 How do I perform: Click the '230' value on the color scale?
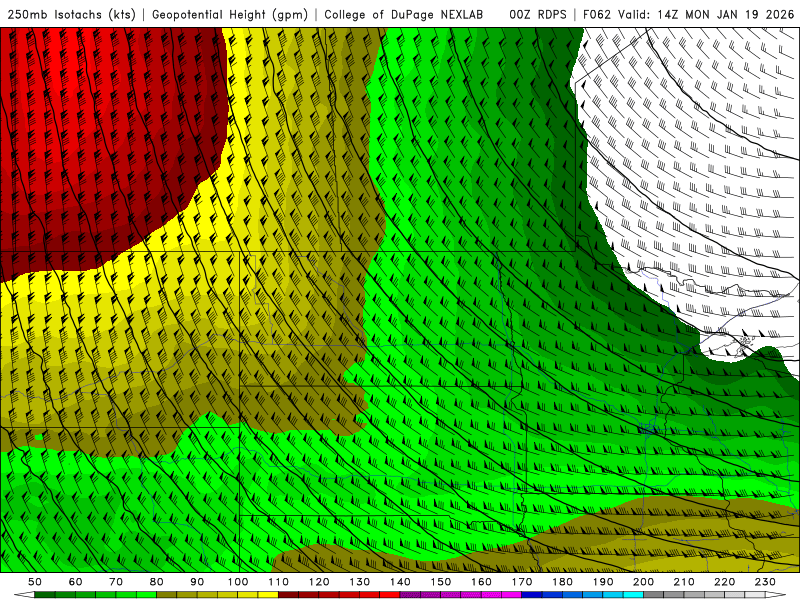[x=765, y=582]
